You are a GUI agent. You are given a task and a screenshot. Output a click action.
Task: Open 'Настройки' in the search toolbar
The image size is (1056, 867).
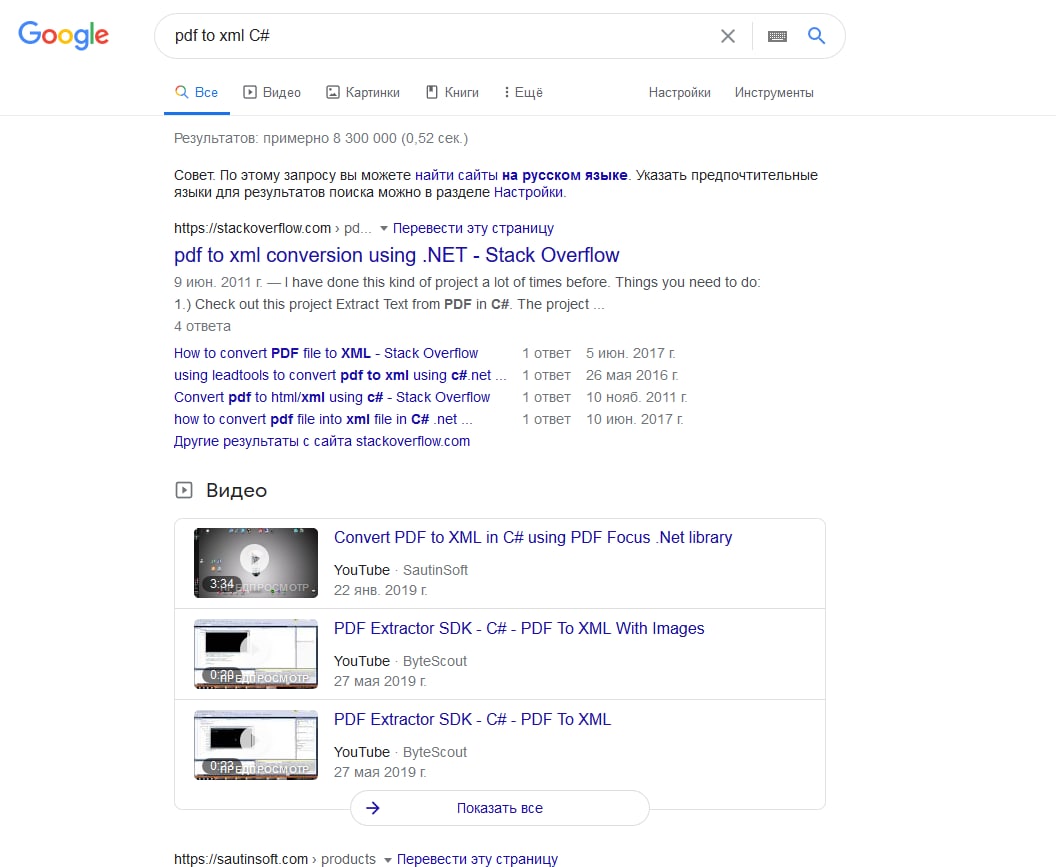coord(680,92)
